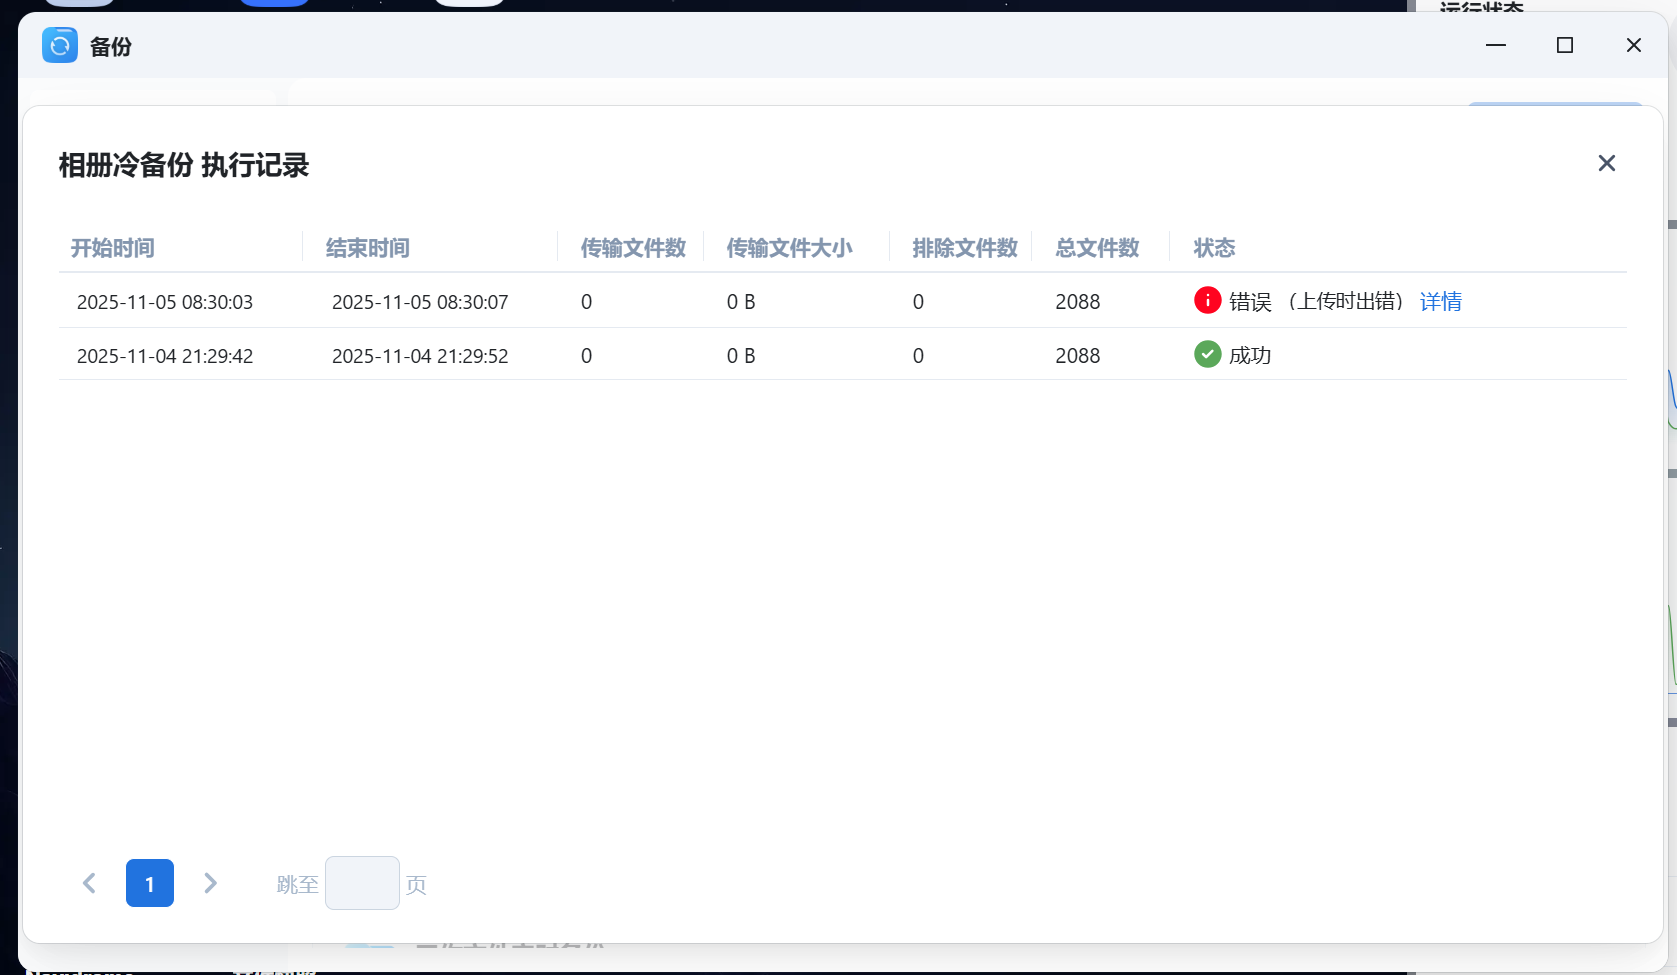Click the 总文件数 column header
Screen dimensions: 1677x975
coord(1096,247)
